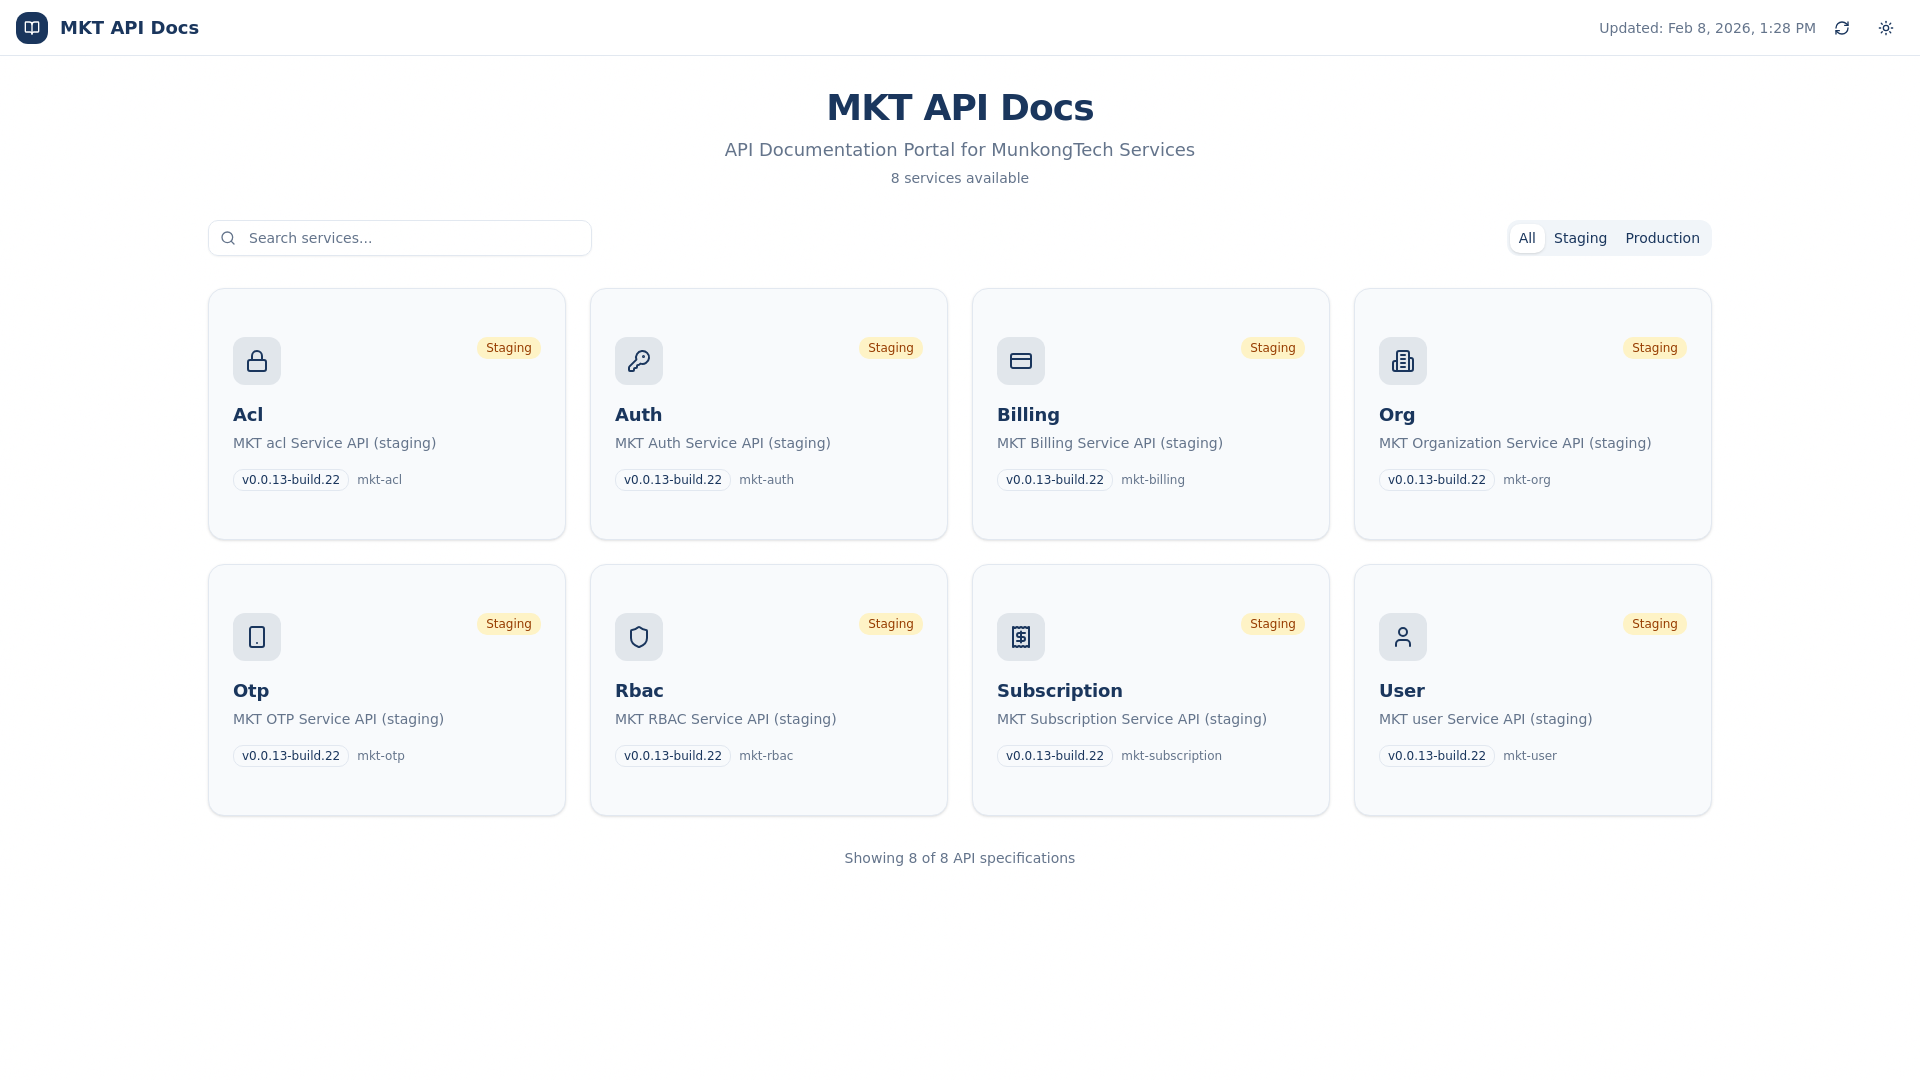Click the mkt-rbac slug text
This screenshot has width=1920, height=1080.
pyautogui.click(x=766, y=756)
